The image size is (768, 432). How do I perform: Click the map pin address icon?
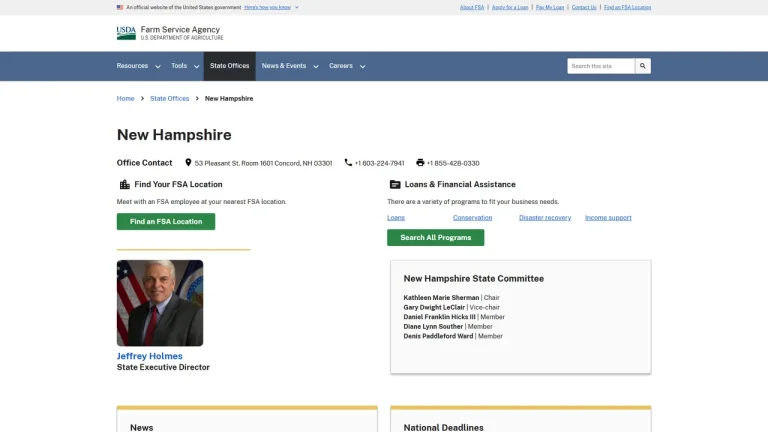click(x=188, y=163)
